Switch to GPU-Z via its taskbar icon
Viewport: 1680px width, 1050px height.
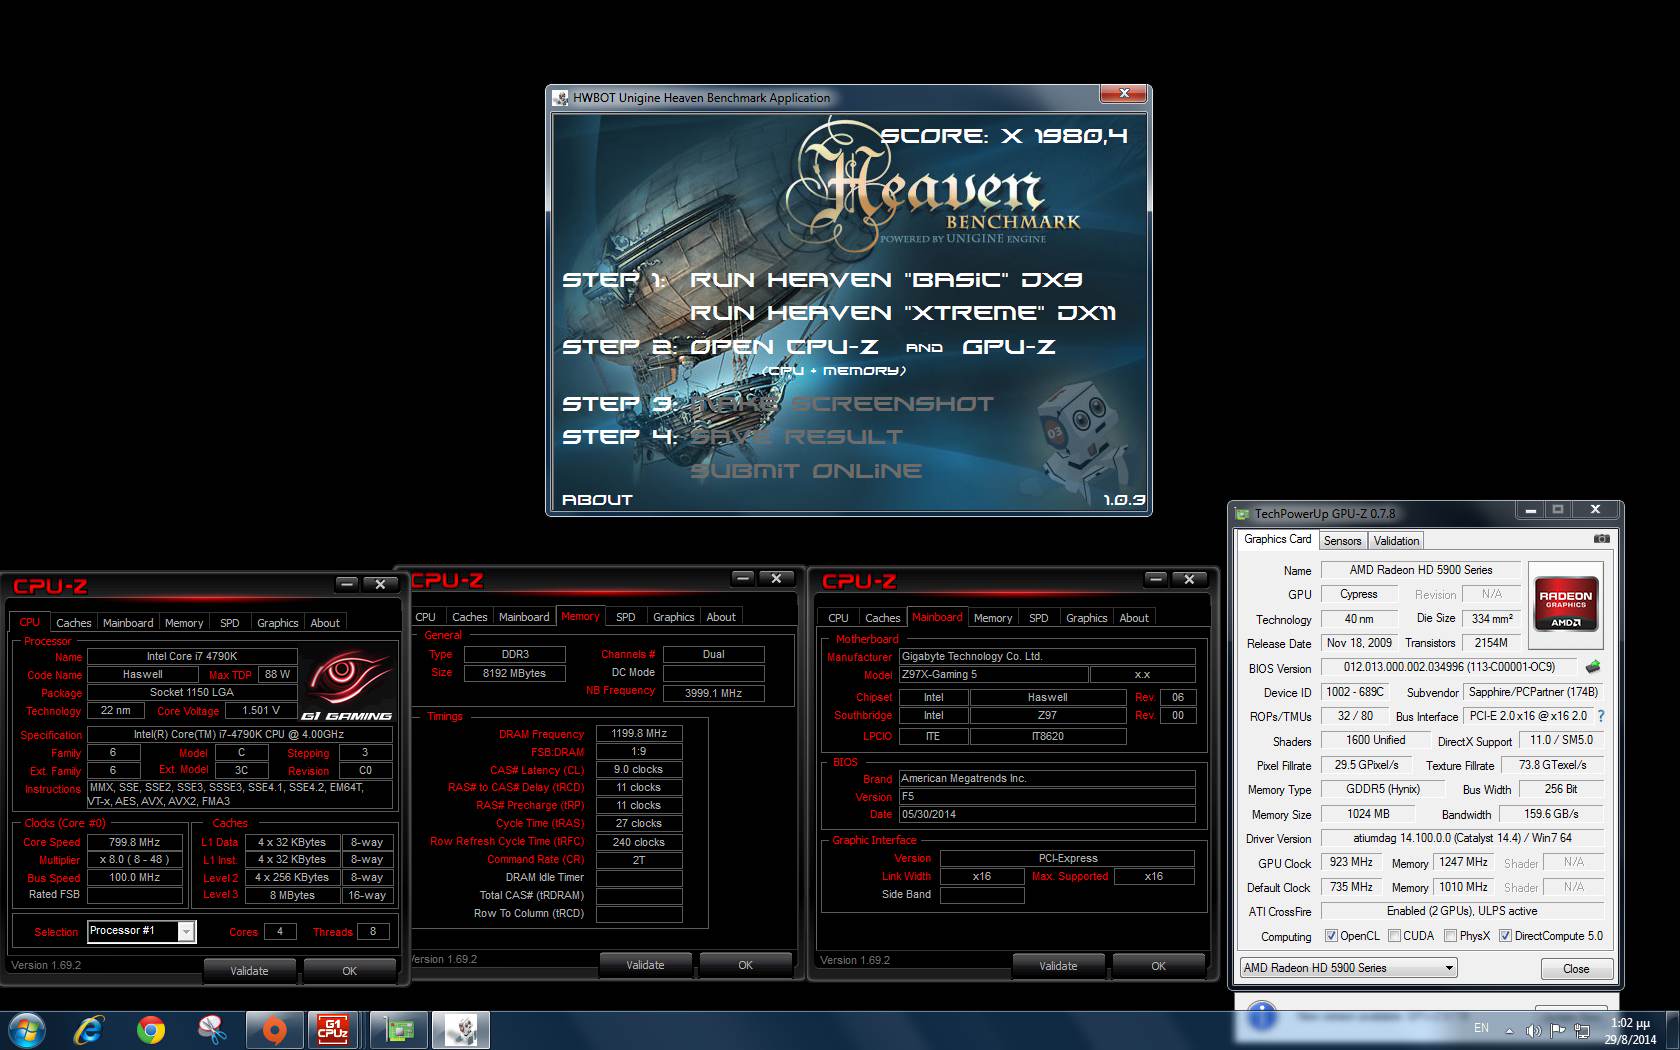pyautogui.click(x=399, y=1030)
